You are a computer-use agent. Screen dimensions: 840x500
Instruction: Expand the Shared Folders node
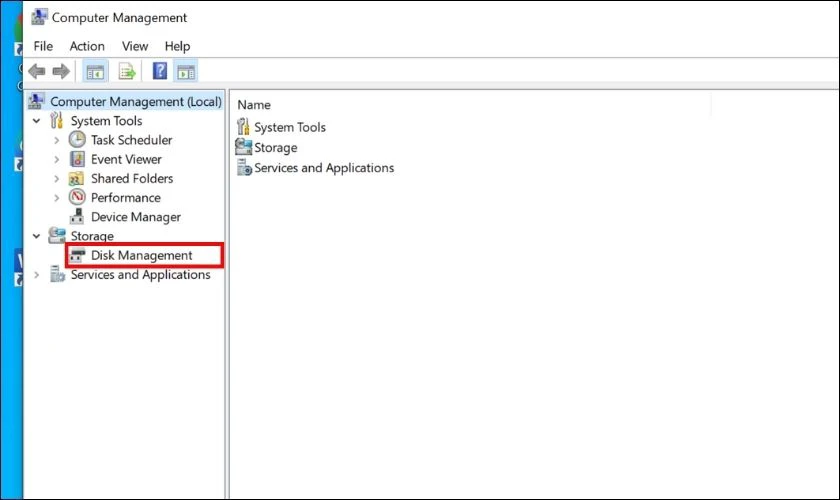point(57,179)
